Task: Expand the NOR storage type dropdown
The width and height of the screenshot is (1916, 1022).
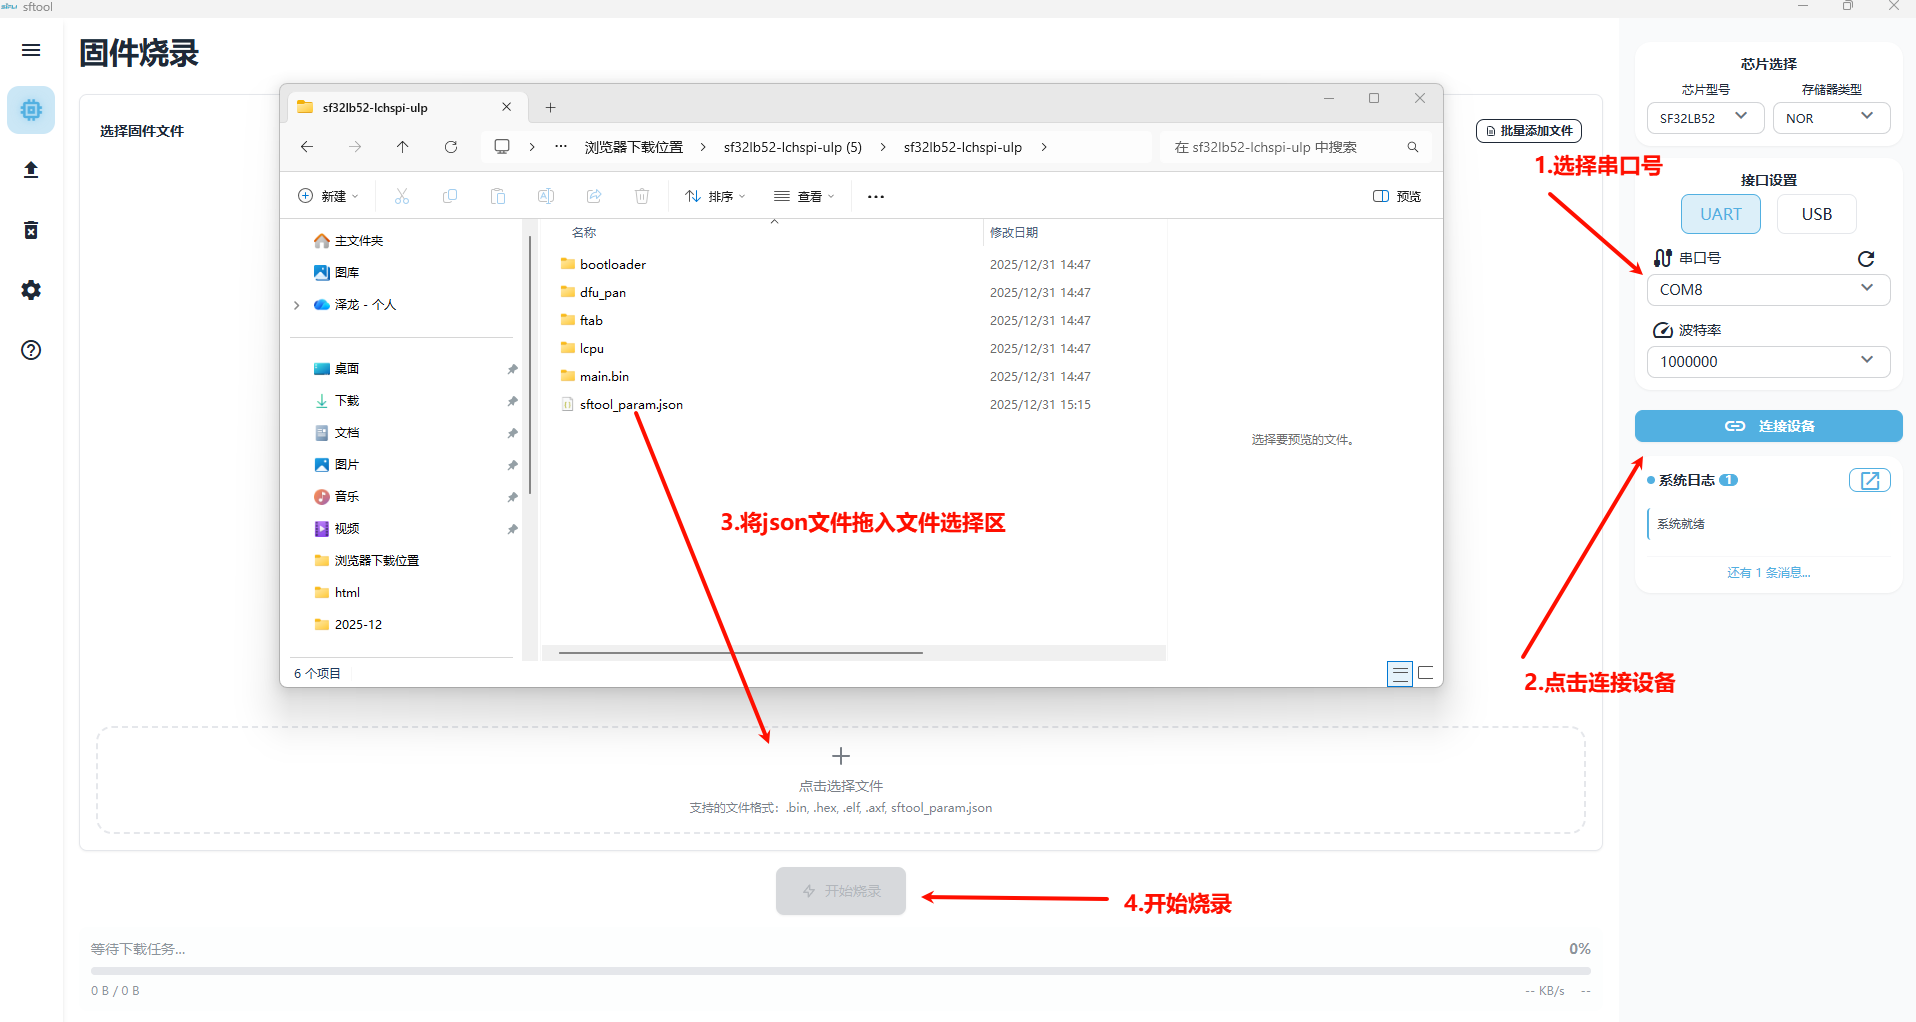Action: coord(1830,118)
